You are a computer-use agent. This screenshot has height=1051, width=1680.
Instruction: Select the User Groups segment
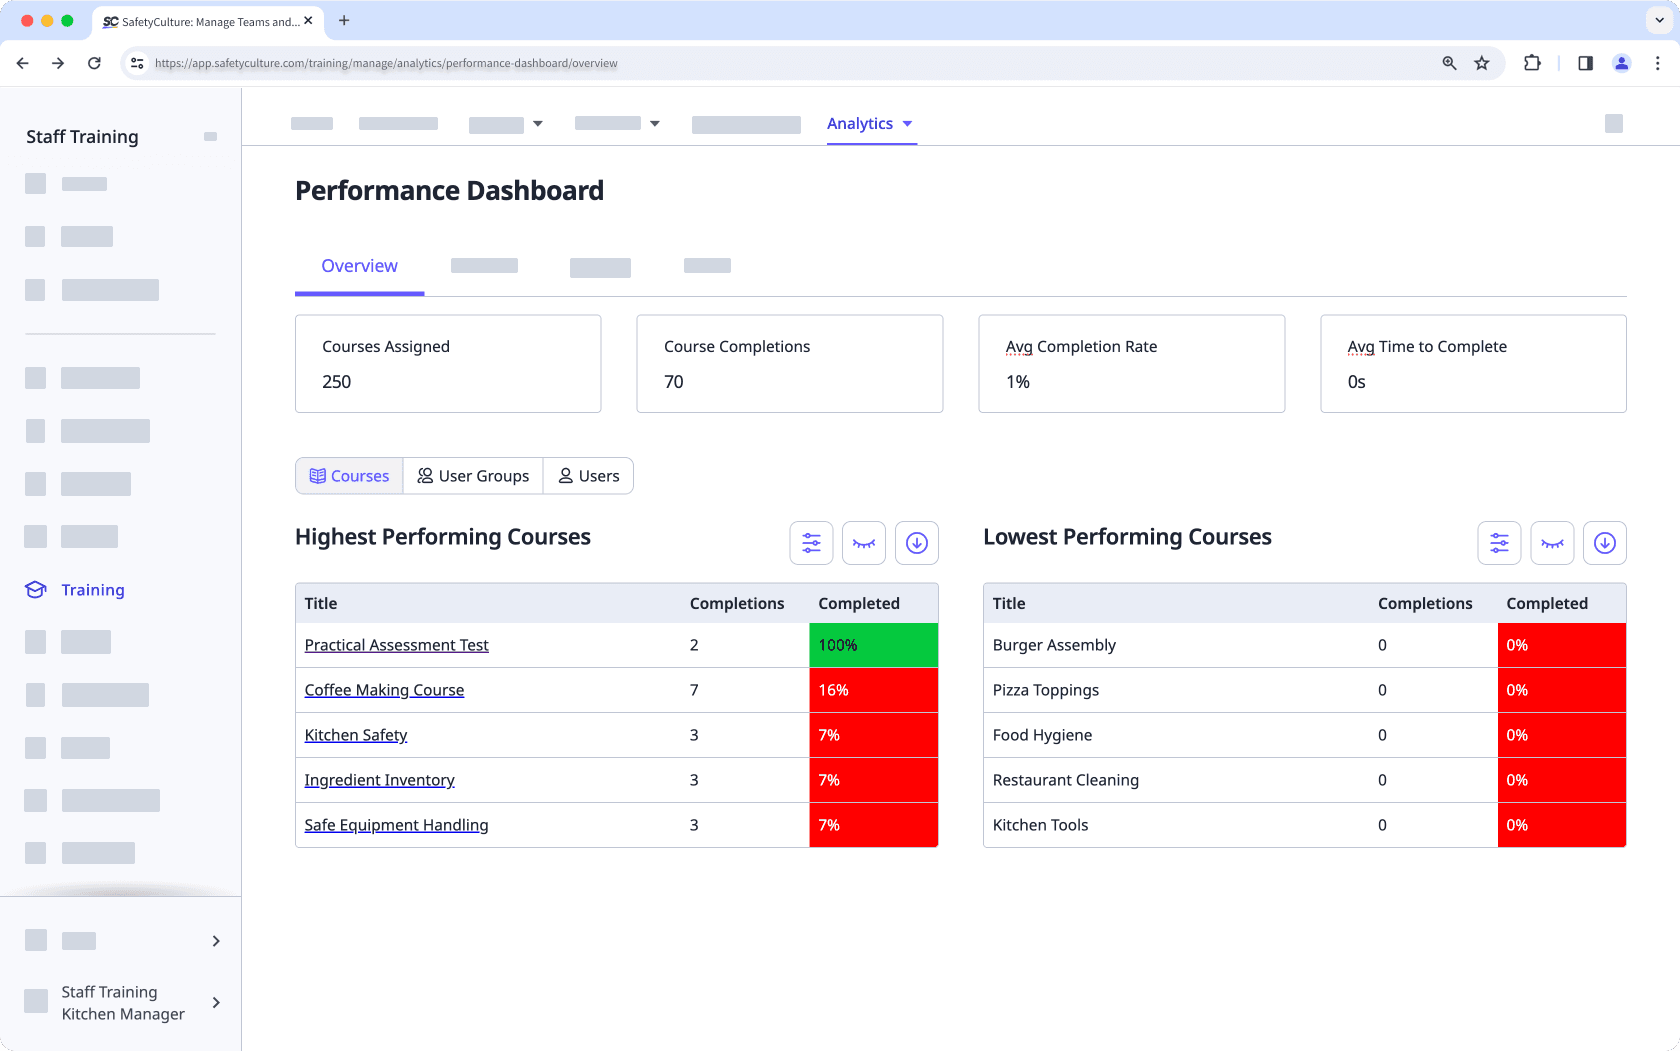473,476
